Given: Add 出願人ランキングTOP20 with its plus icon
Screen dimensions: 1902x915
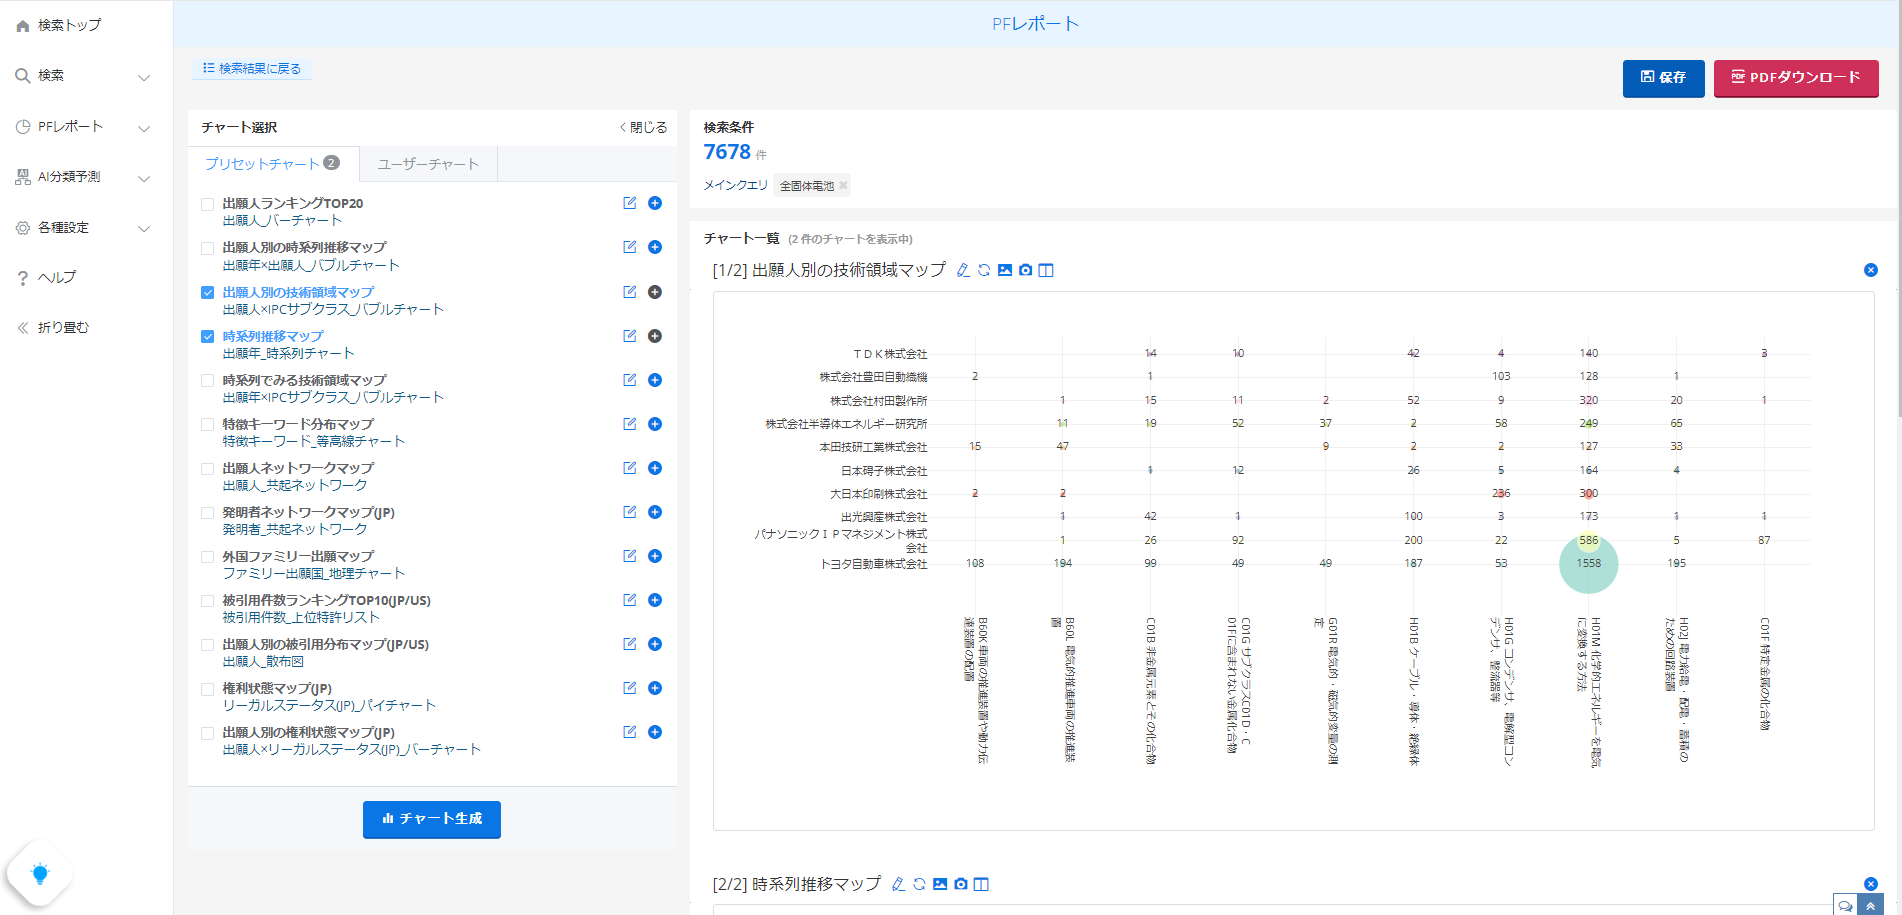Looking at the screenshot, I should (x=655, y=203).
